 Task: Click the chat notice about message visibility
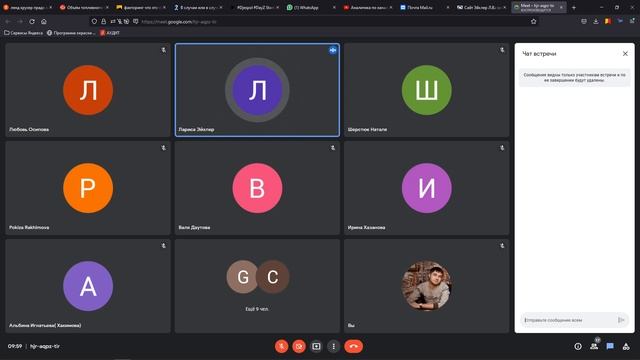[x=574, y=78]
